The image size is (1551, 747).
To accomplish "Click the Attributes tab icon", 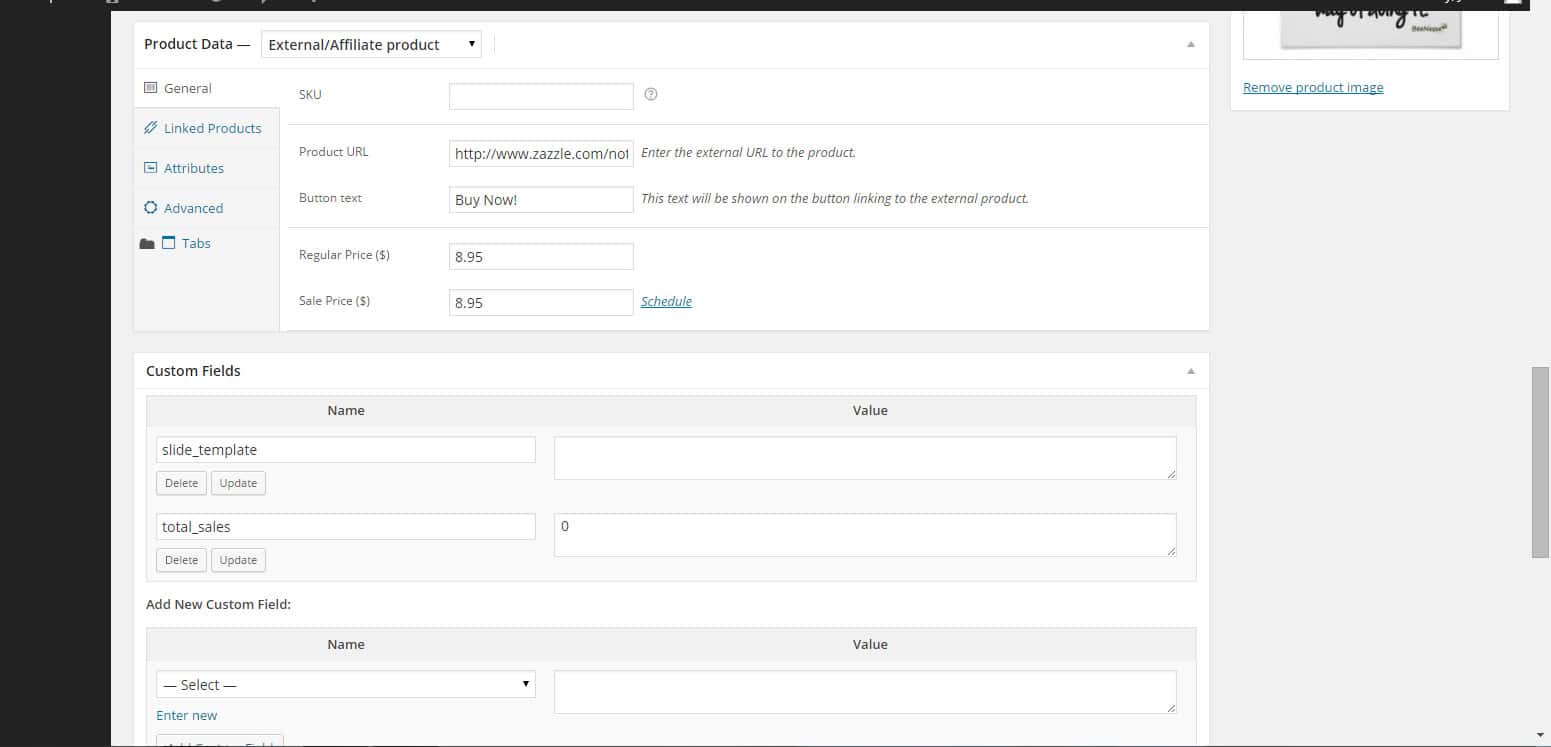I will [151, 168].
